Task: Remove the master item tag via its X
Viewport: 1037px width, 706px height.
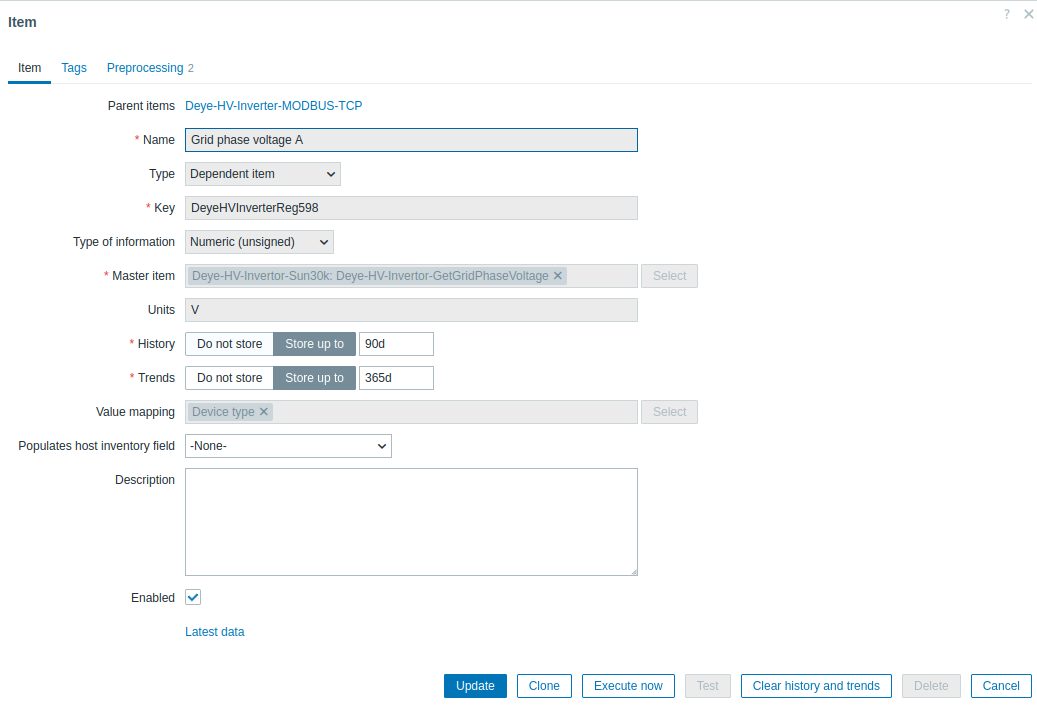Action: pos(558,276)
